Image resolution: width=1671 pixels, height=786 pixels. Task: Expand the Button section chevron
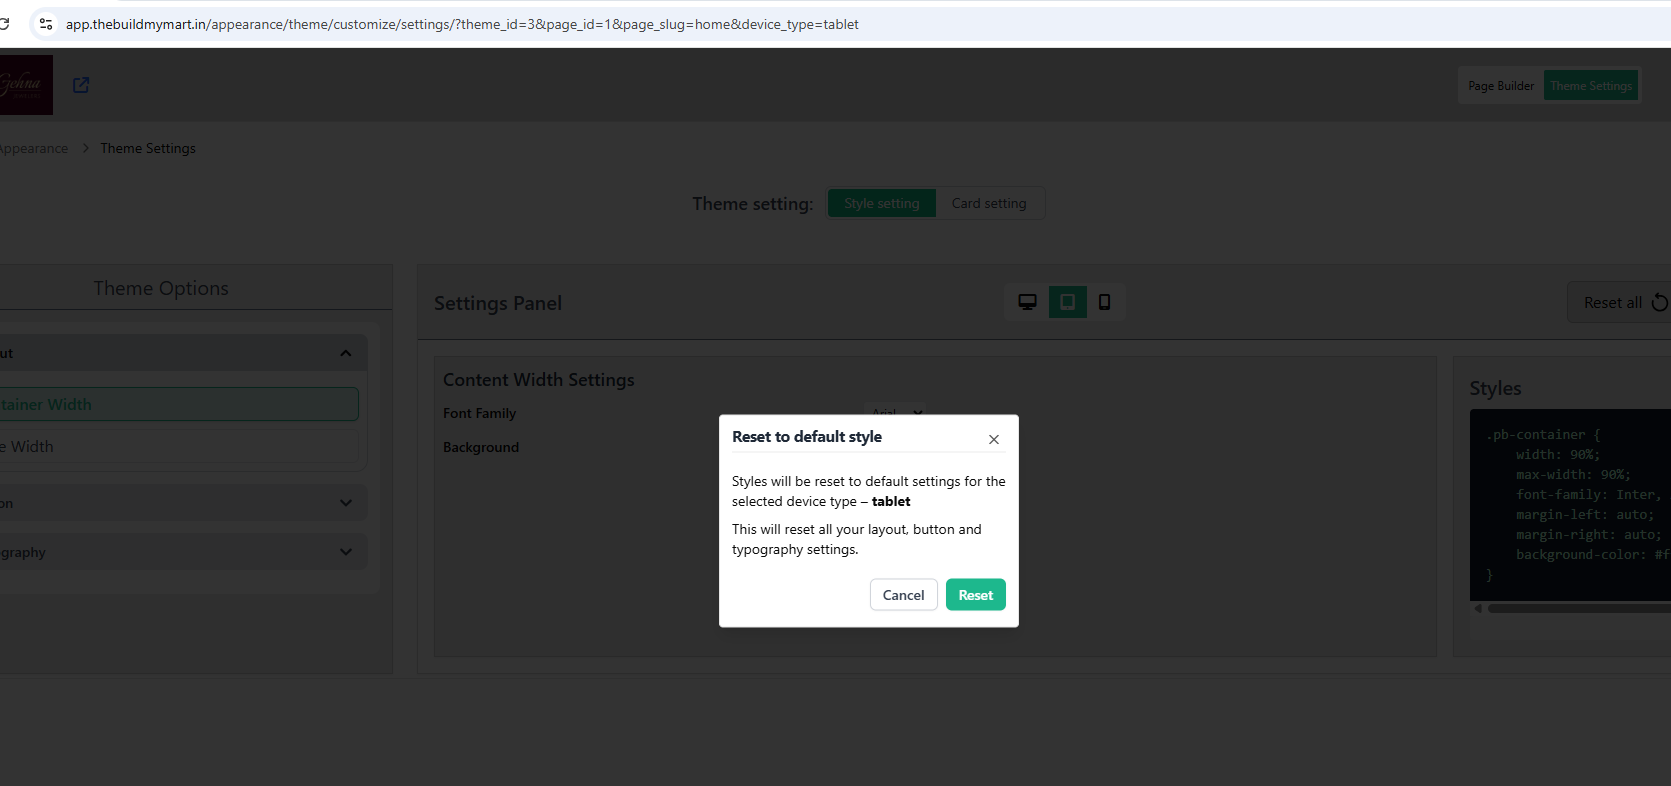point(346,503)
